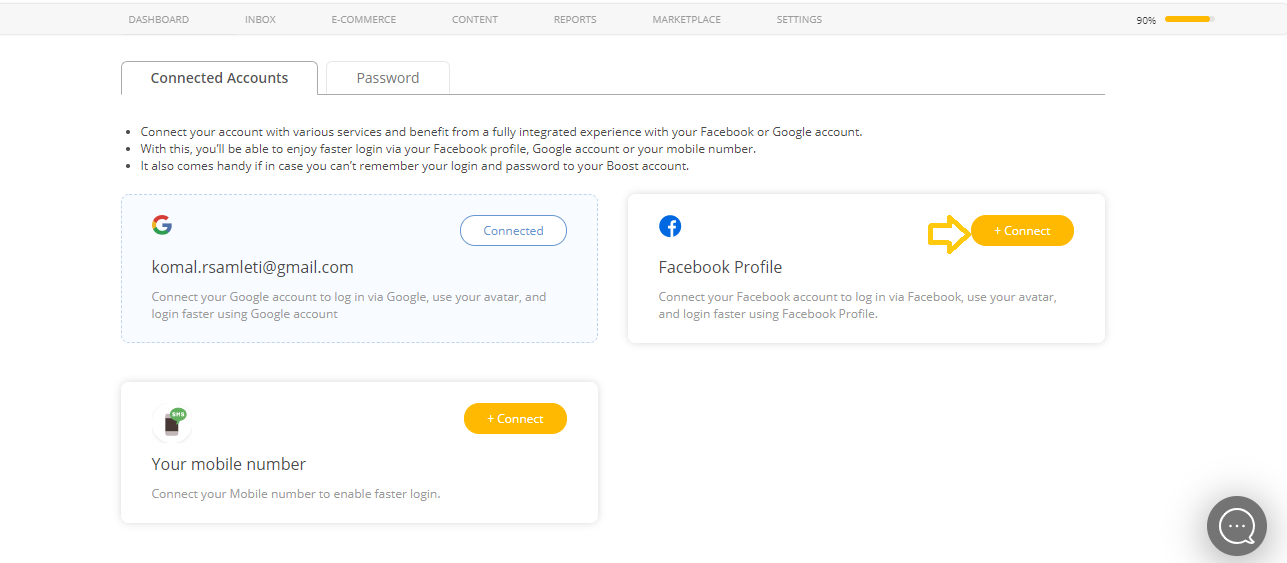Click the SMS mobile phone icon

[172, 423]
